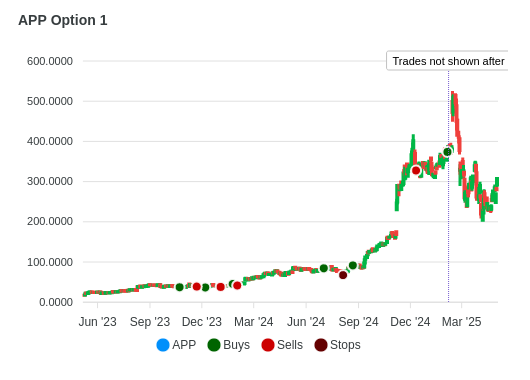Click the 0.0000 y-axis label
This screenshot has height=380, width=530.
[56, 302]
